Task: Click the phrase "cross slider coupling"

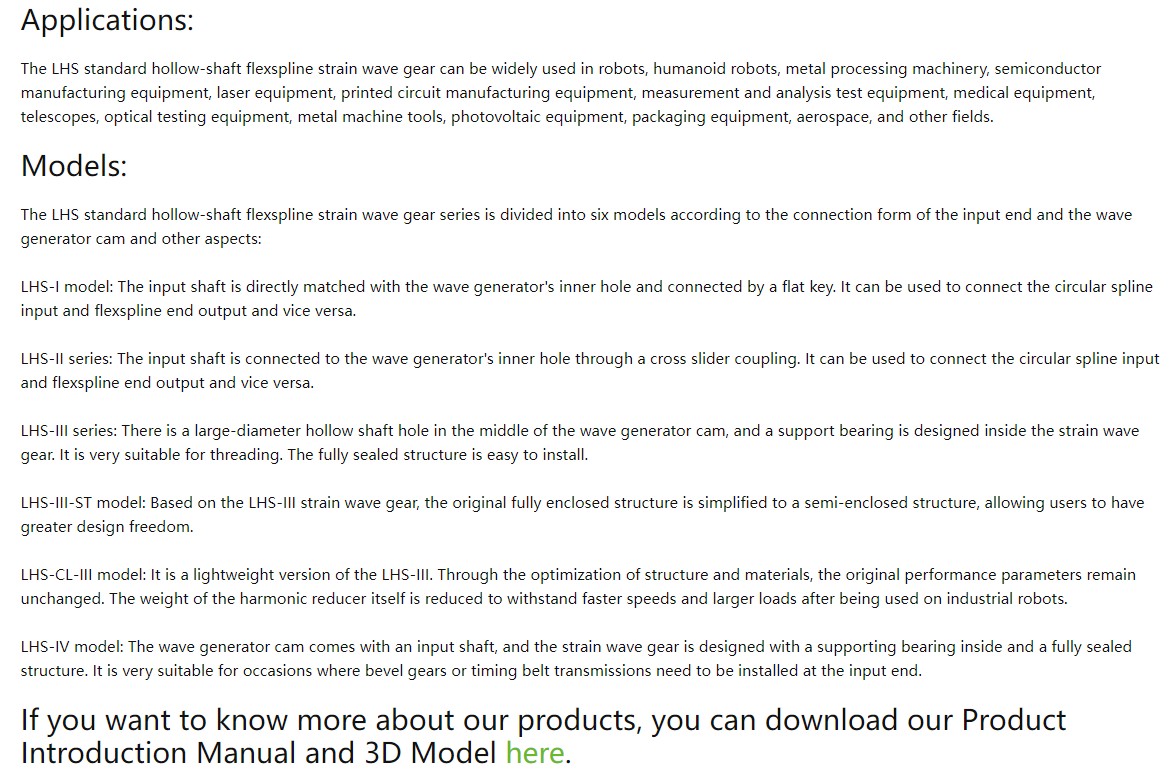Action: click(720, 358)
